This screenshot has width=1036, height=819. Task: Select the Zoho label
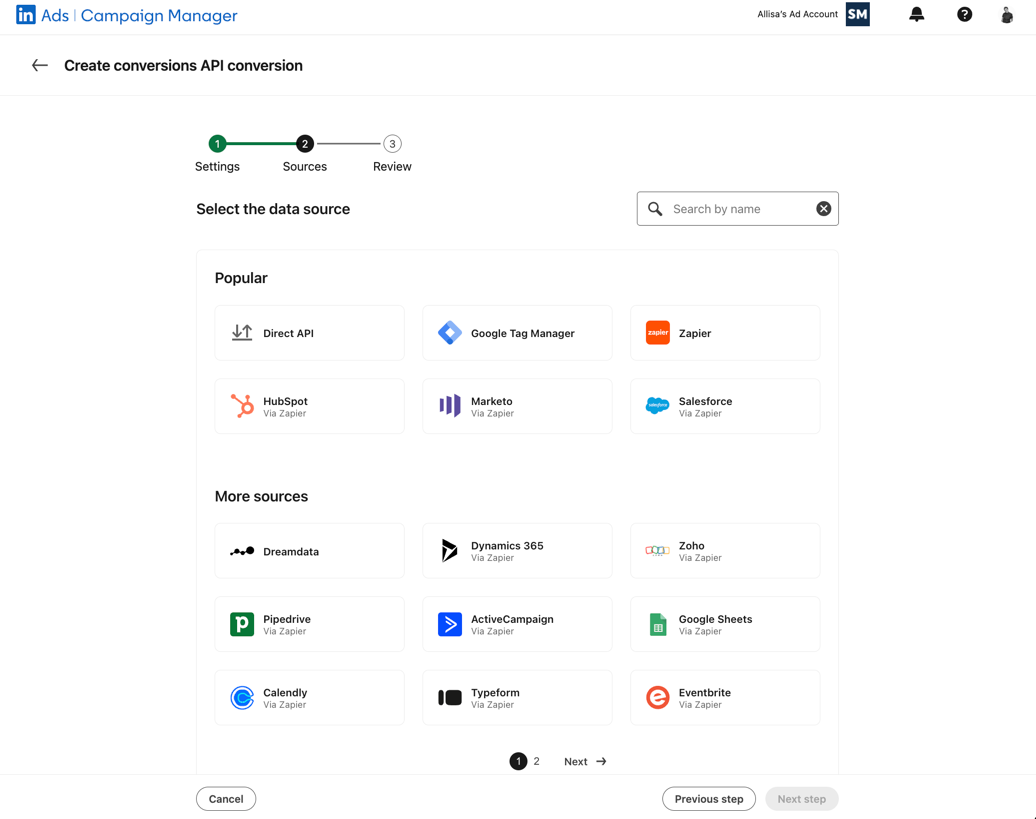coord(691,546)
